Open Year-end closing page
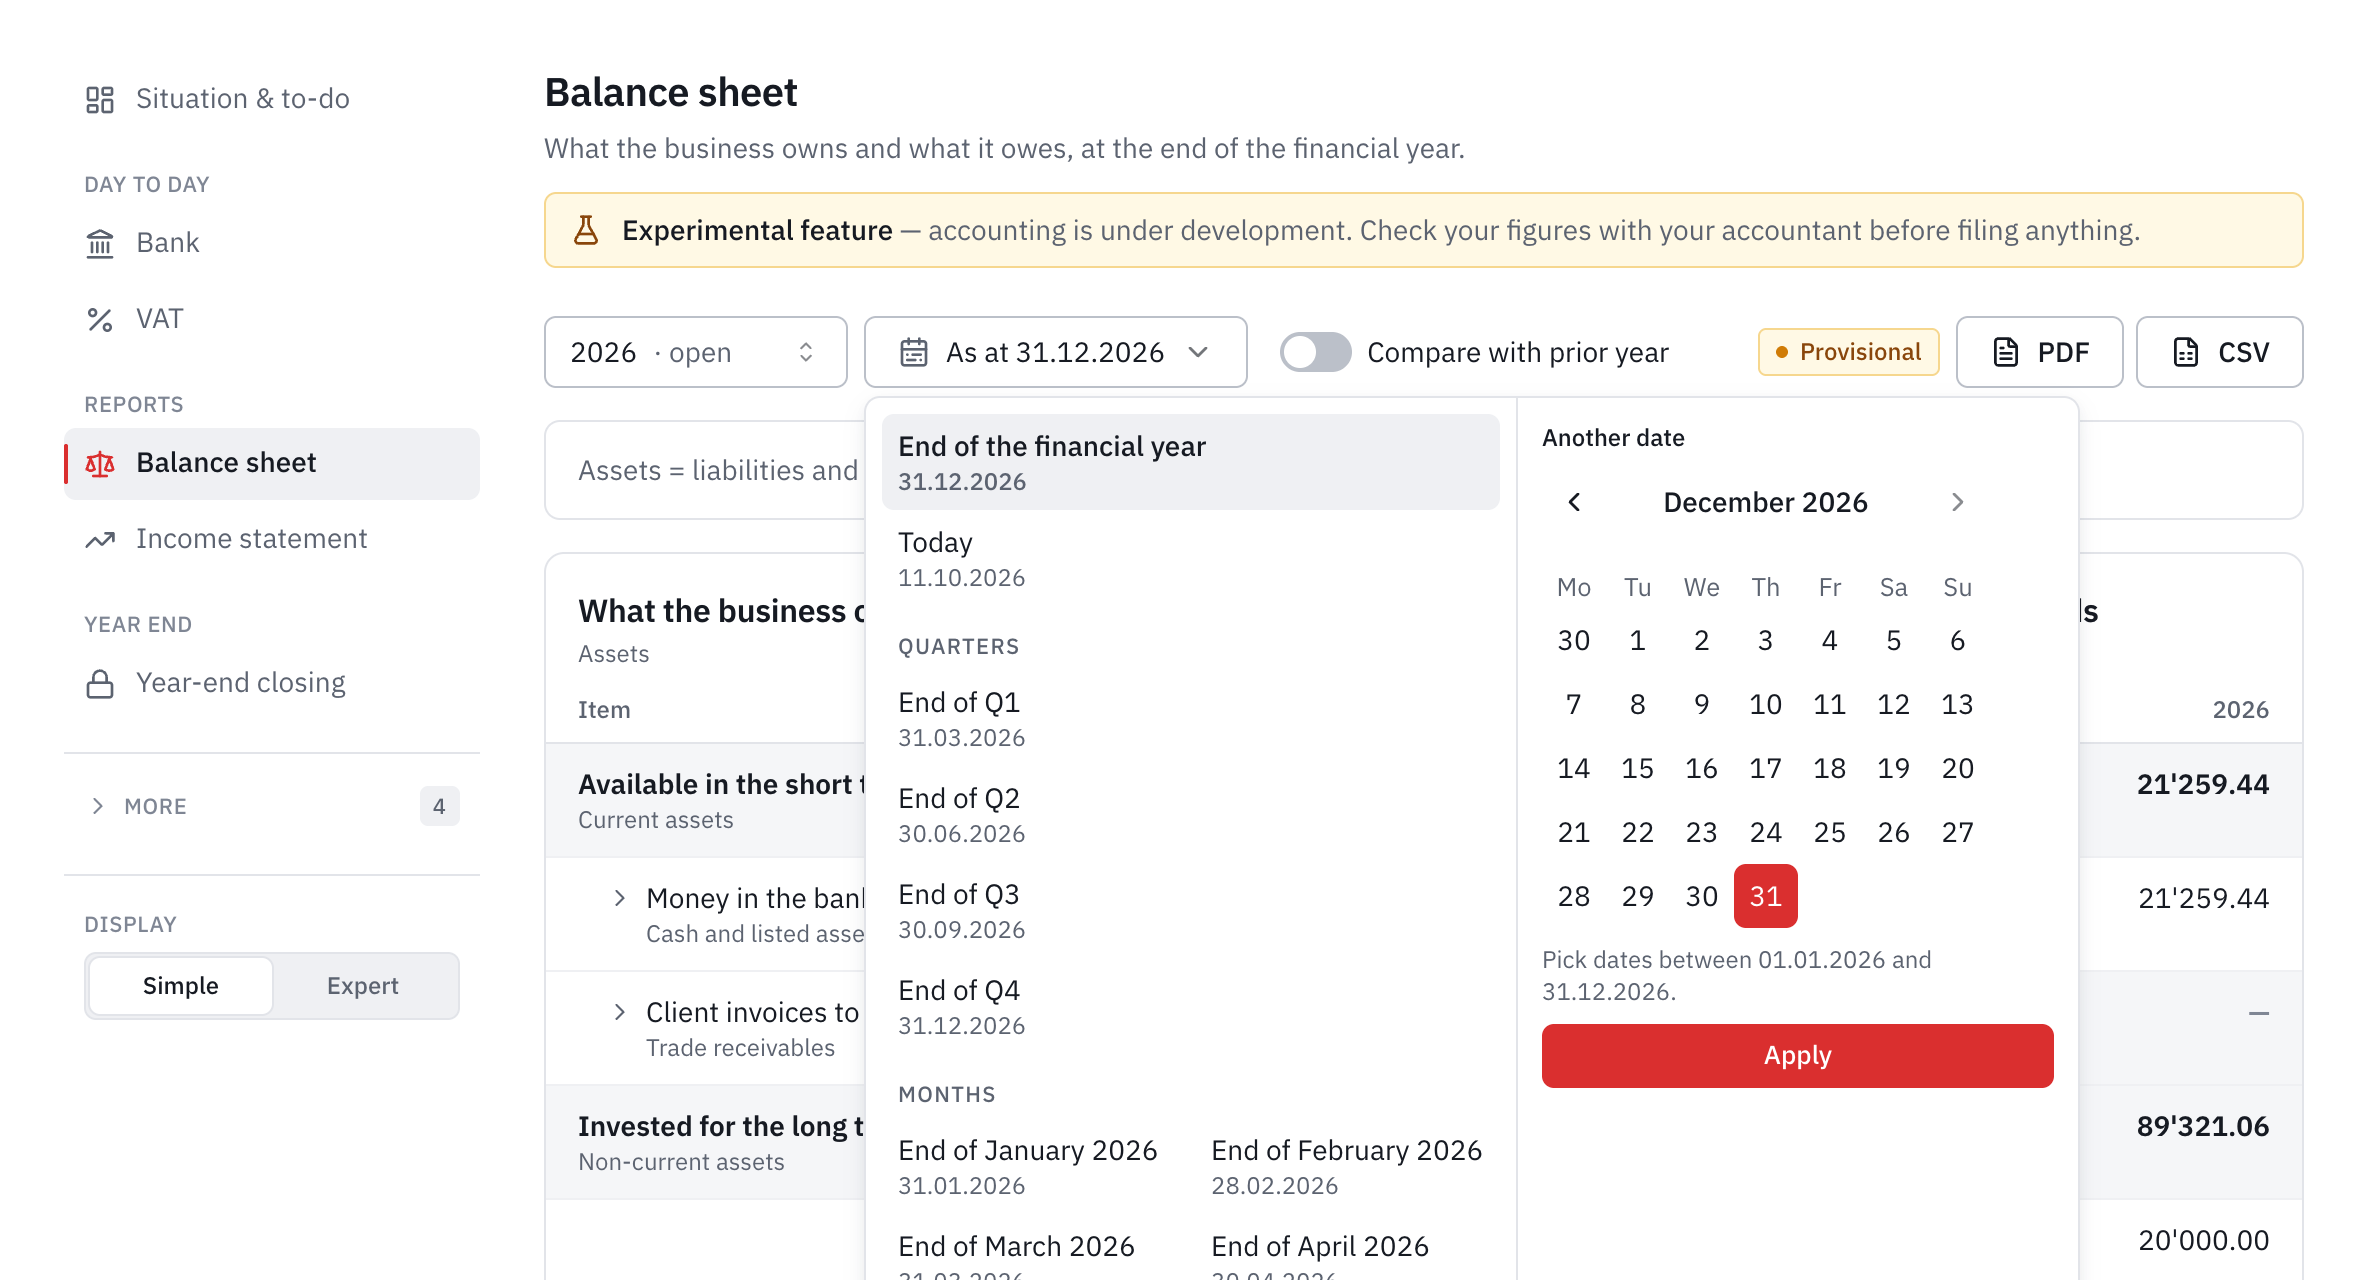This screenshot has width=2368, height=1280. [272, 683]
